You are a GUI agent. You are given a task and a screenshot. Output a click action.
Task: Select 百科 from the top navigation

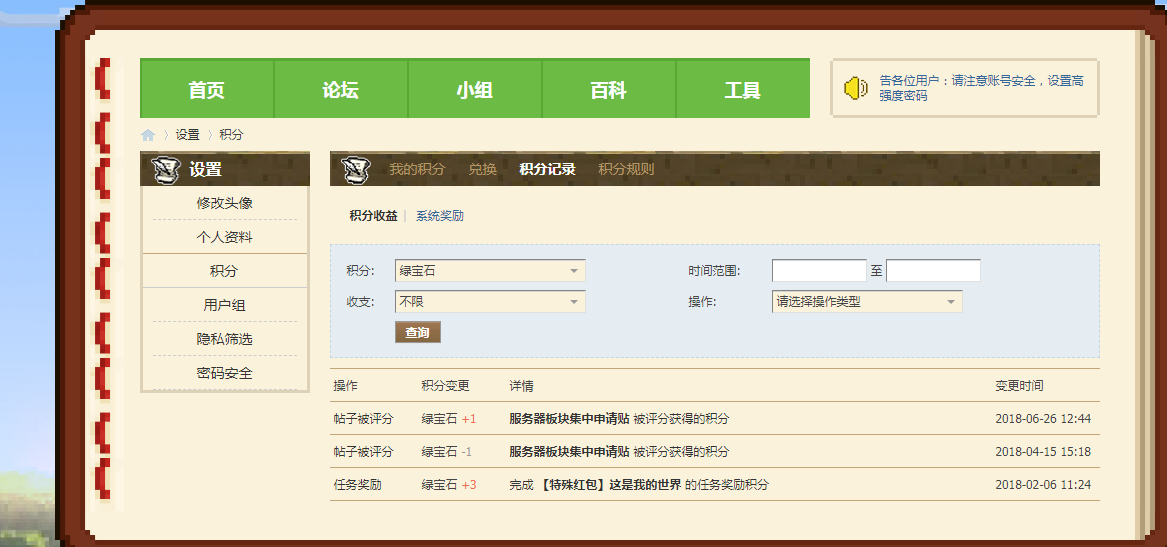[608, 90]
